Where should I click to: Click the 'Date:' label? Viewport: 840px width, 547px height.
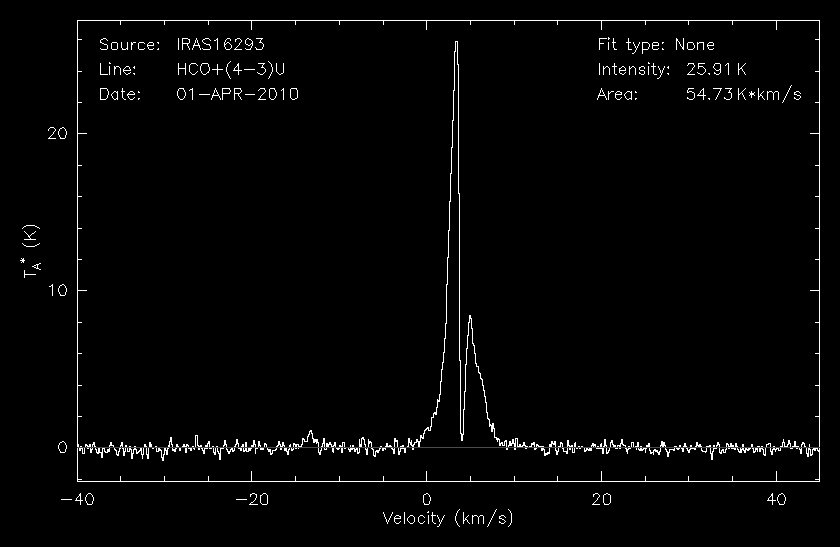click(x=120, y=94)
